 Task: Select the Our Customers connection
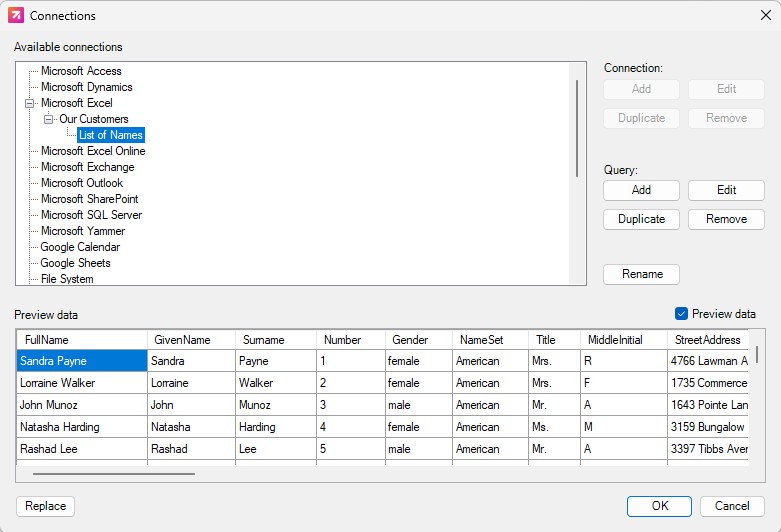pos(94,119)
